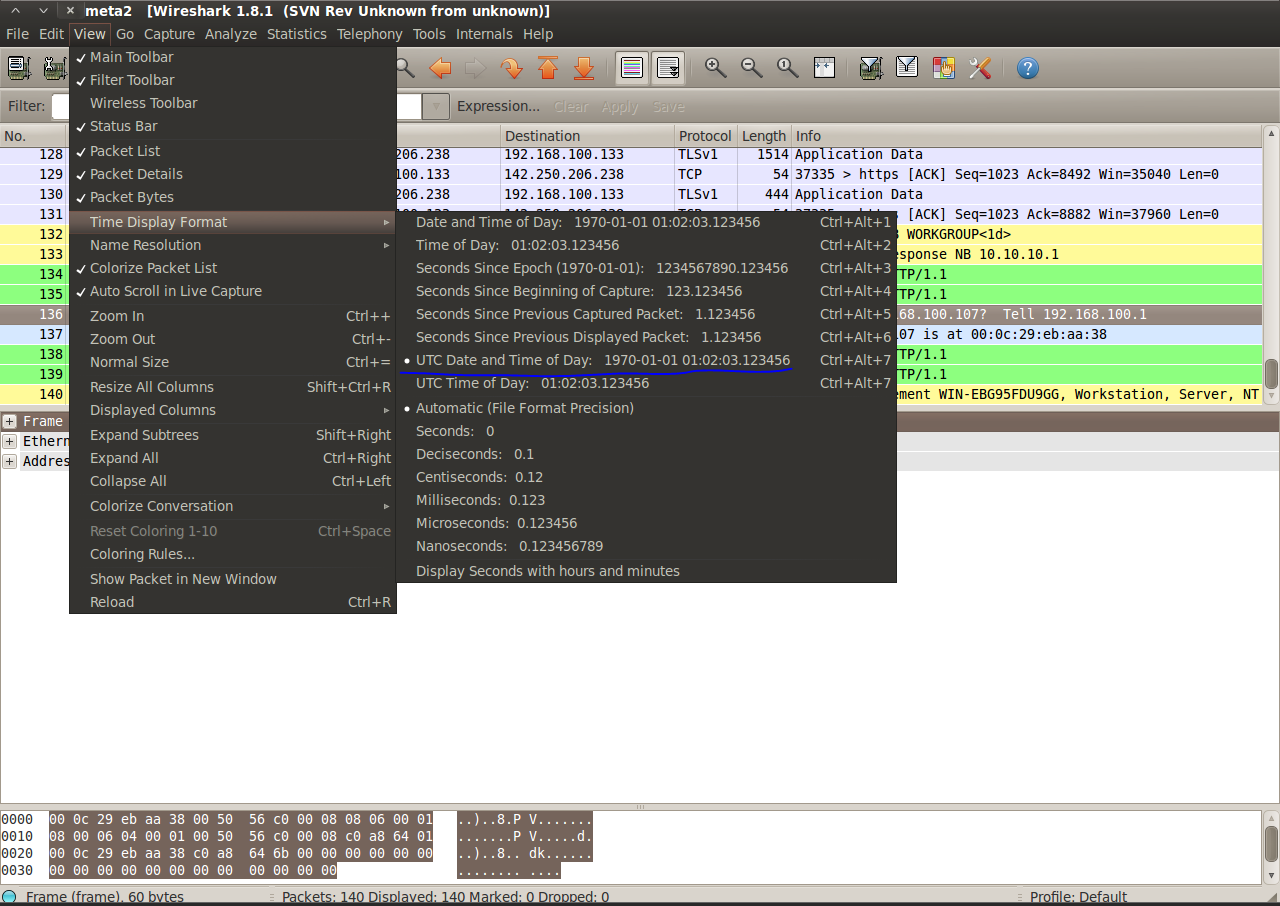
Task: Click expert info icon in status bar
Action: click(x=9, y=897)
